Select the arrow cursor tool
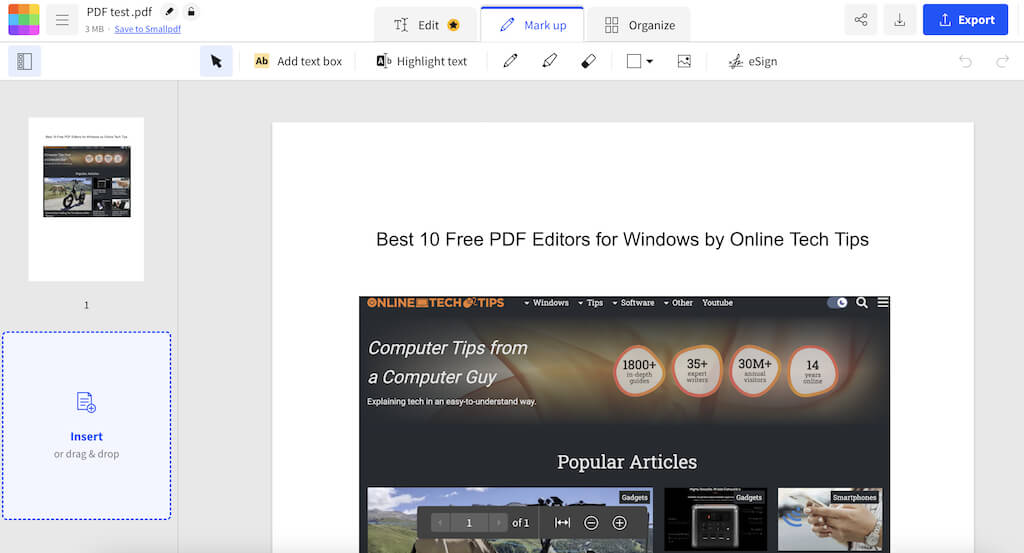 pyautogui.click(x=216, y=61)
